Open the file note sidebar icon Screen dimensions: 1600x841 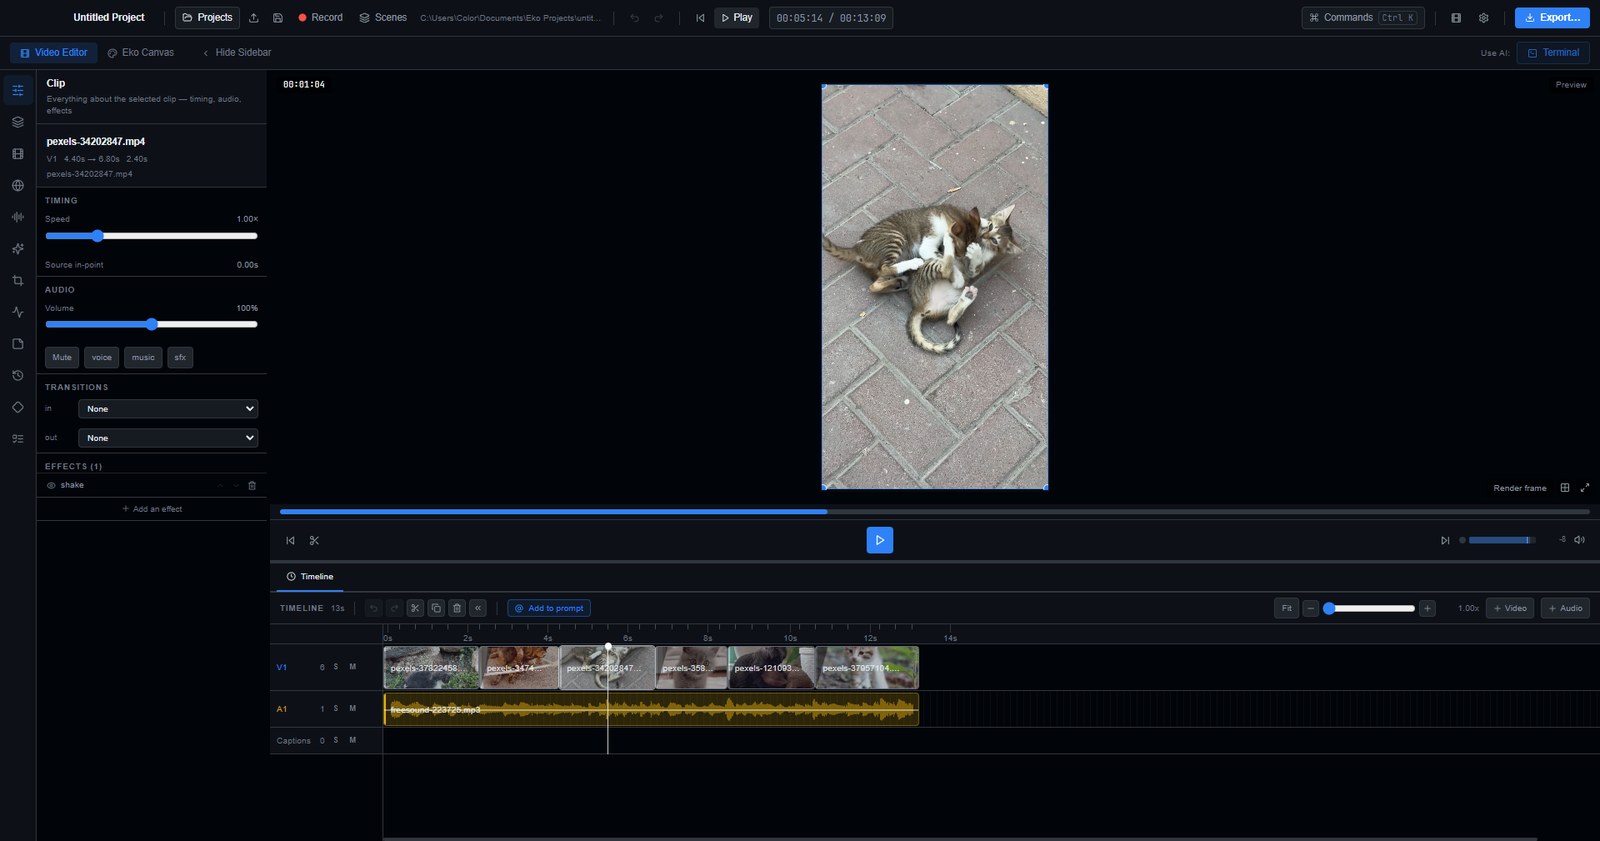(x=18, y=344)
